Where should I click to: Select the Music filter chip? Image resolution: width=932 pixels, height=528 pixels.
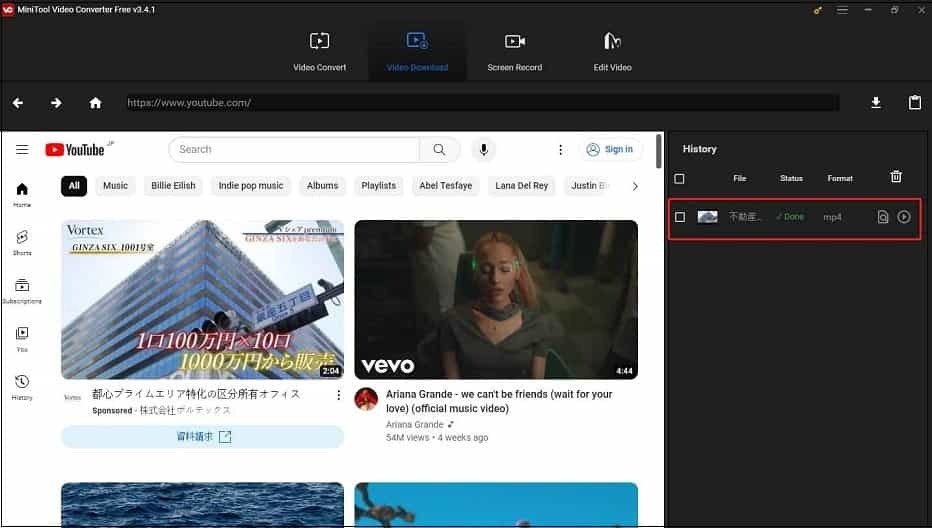tap(115, 186)
